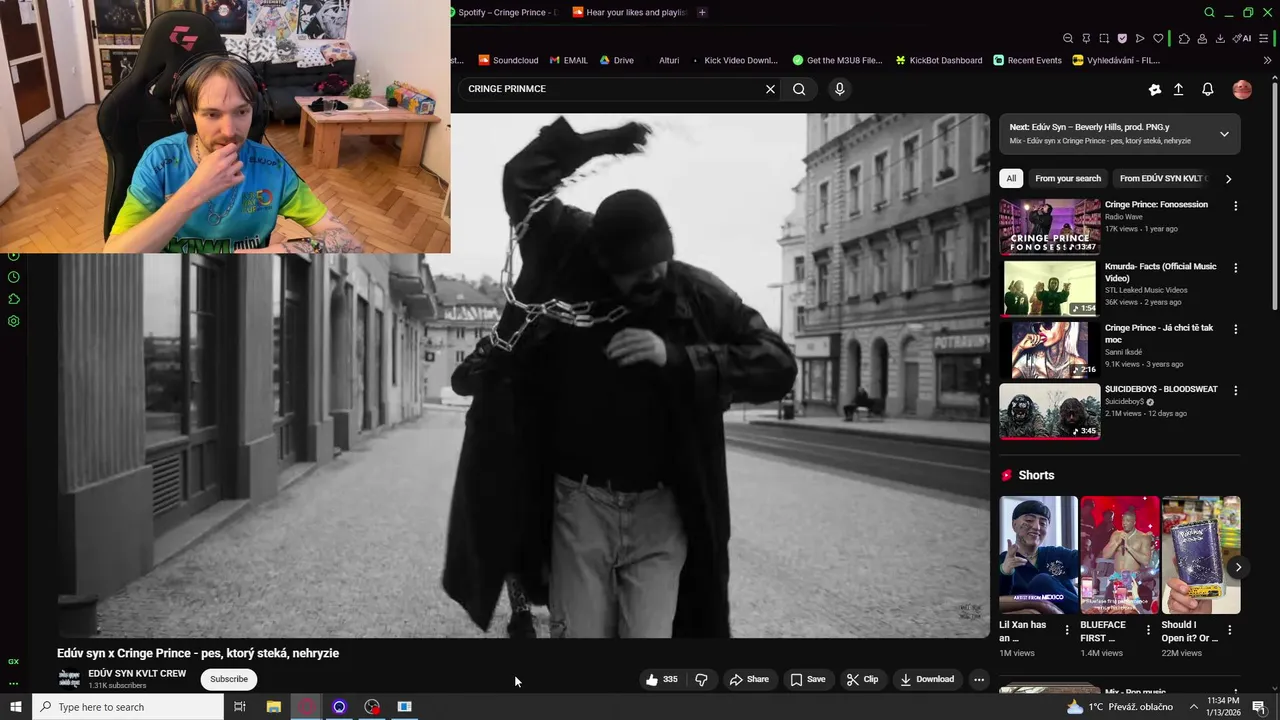Open the browser AI assistant button
This screenshot has width=1280, height=720.
(x=1242, y=38)
